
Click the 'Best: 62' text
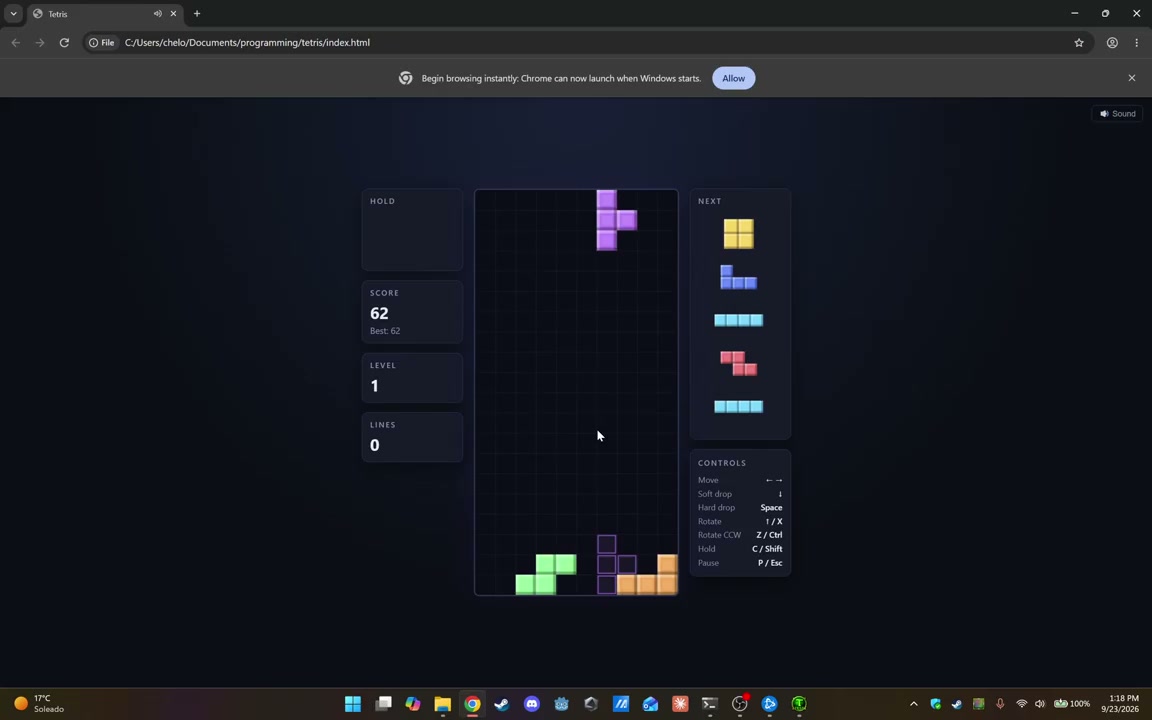pyautogui.click(x=385, y=331)
